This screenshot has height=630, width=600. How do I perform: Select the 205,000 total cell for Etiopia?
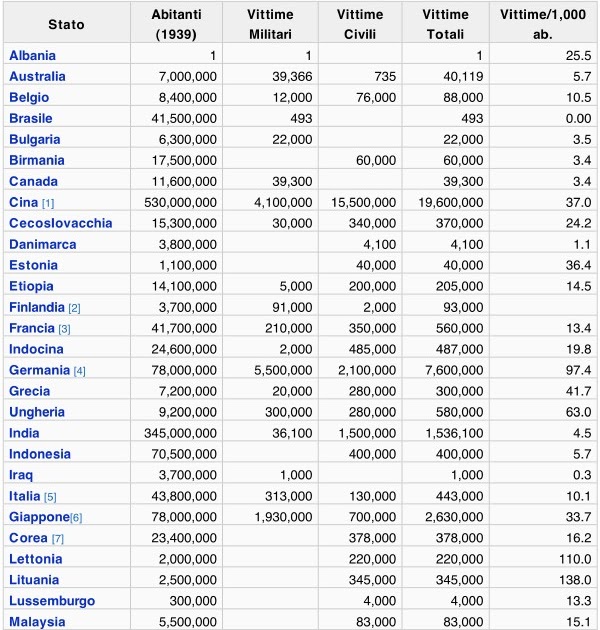point(446,286)
